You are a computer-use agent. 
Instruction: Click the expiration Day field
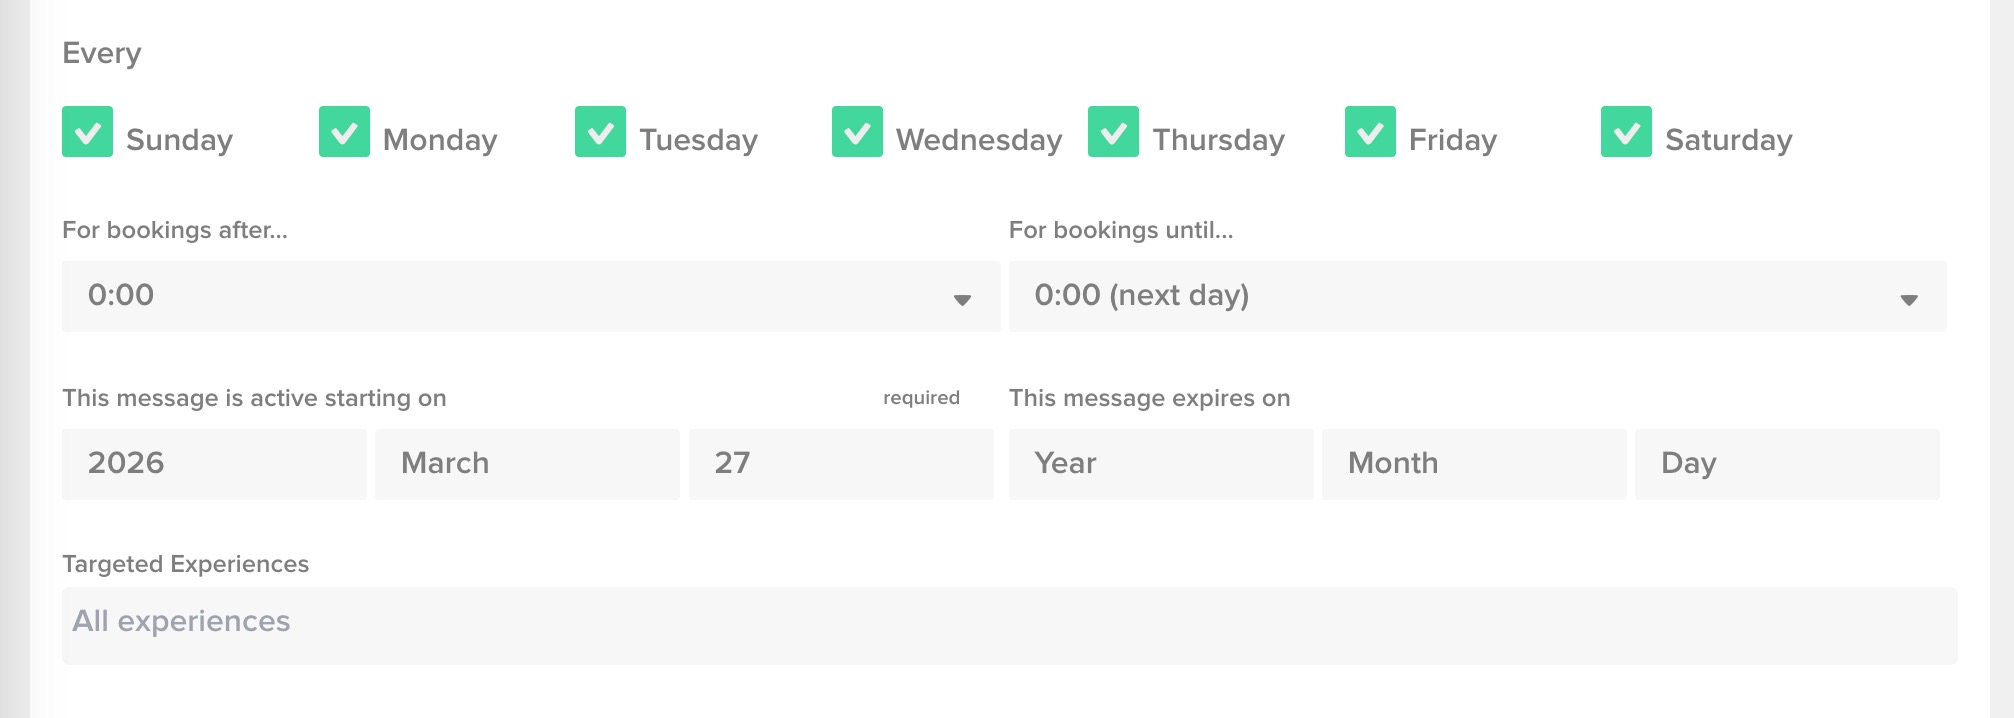1786,464
